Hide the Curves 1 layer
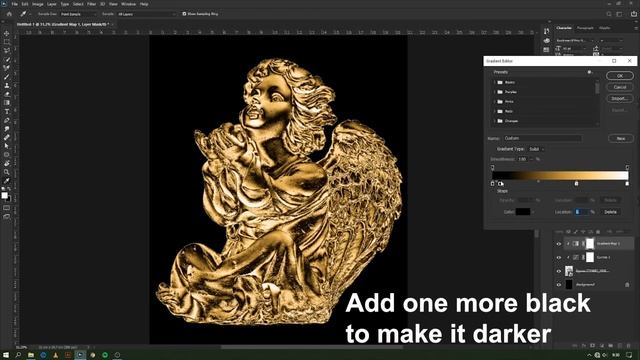This screenshot has height=360, width=640. pos(559,258)
